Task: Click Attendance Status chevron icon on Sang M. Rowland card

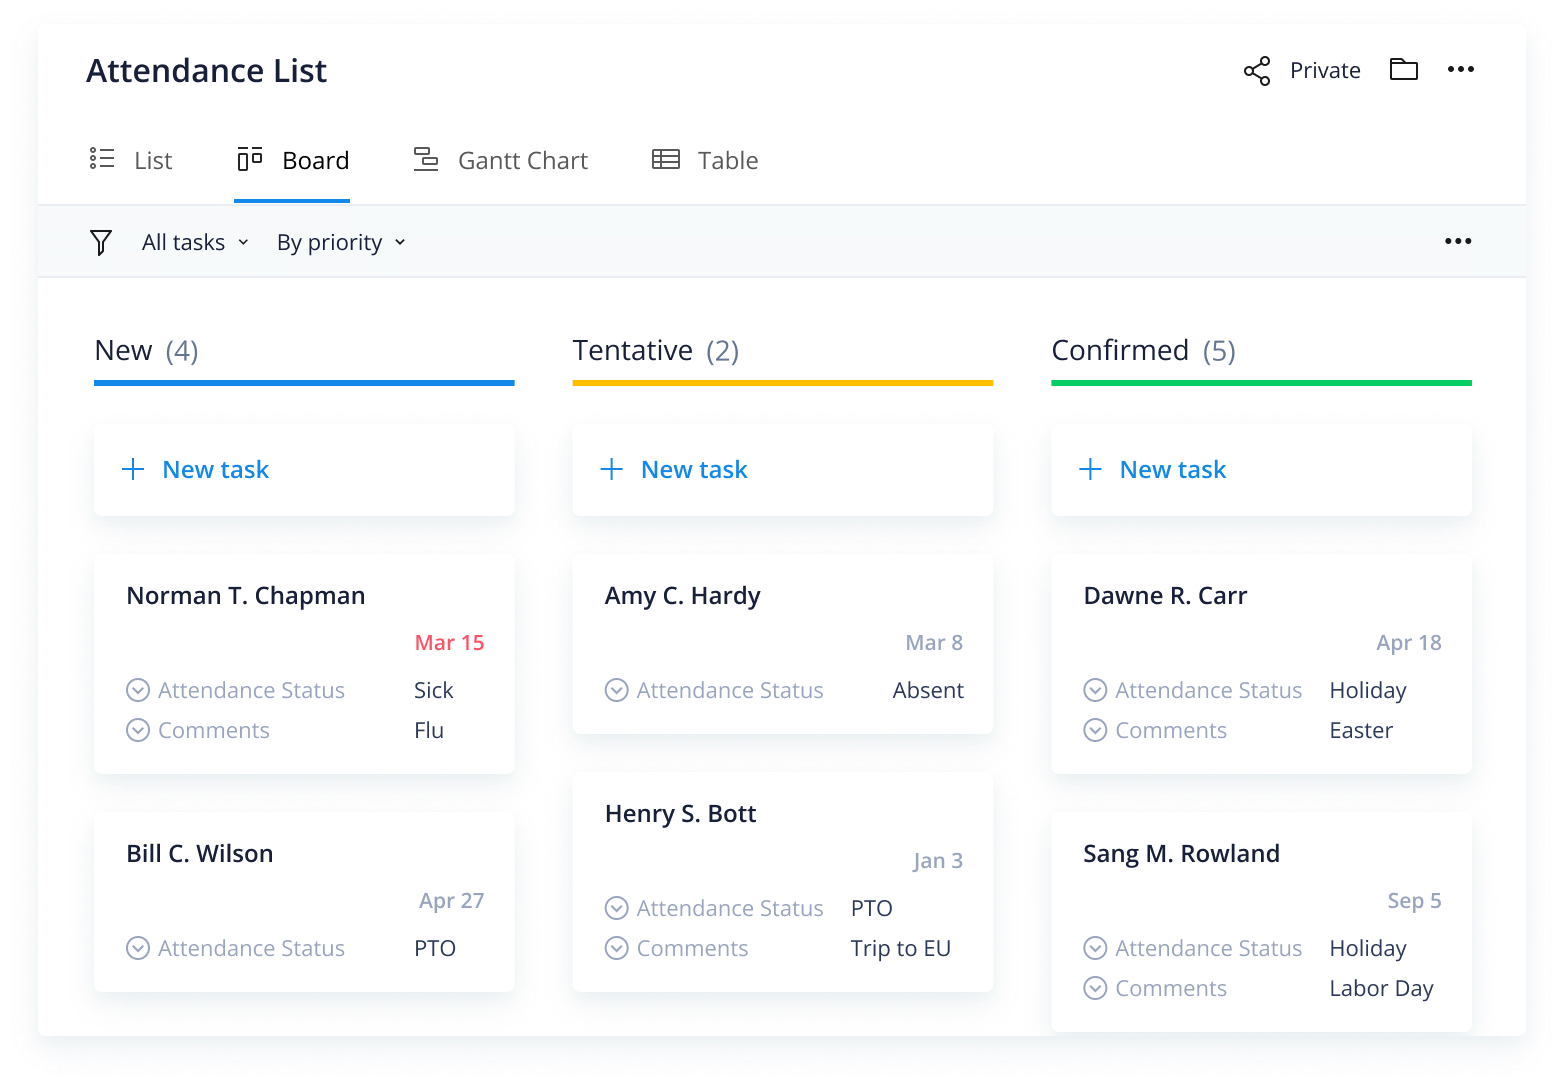Action: click(1096, 948)
